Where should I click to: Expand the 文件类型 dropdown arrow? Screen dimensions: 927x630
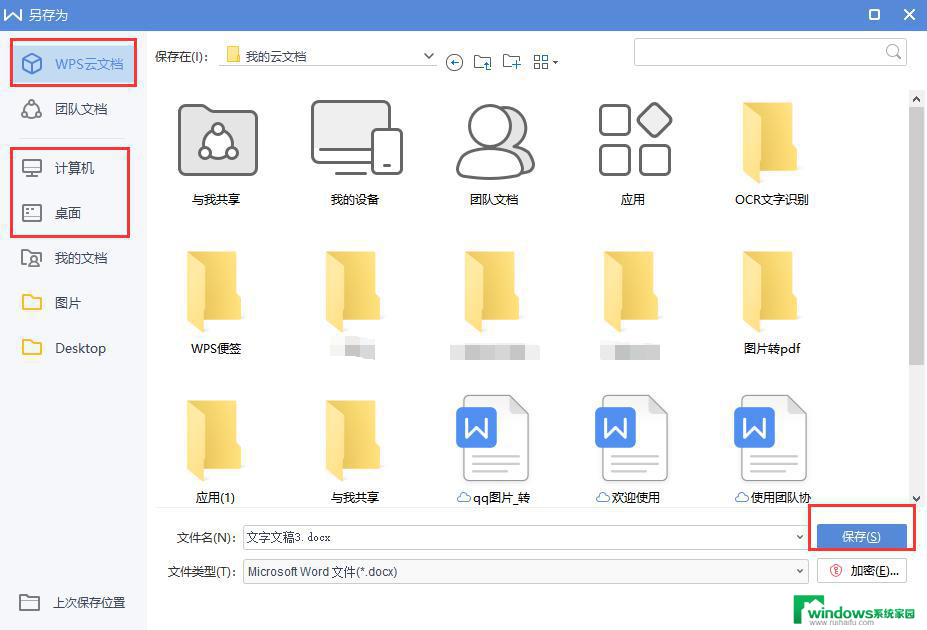tap(799, 571)
